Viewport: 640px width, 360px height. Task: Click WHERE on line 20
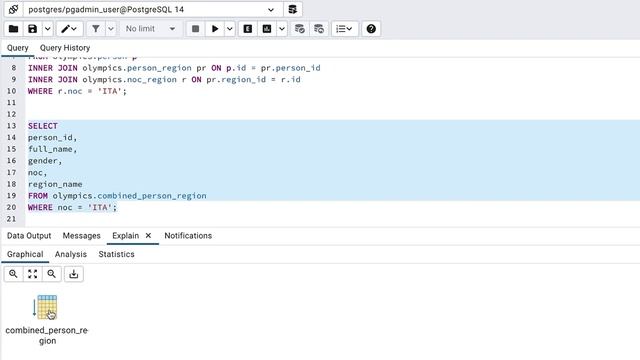pyautogui.click(x=40, y=207)
